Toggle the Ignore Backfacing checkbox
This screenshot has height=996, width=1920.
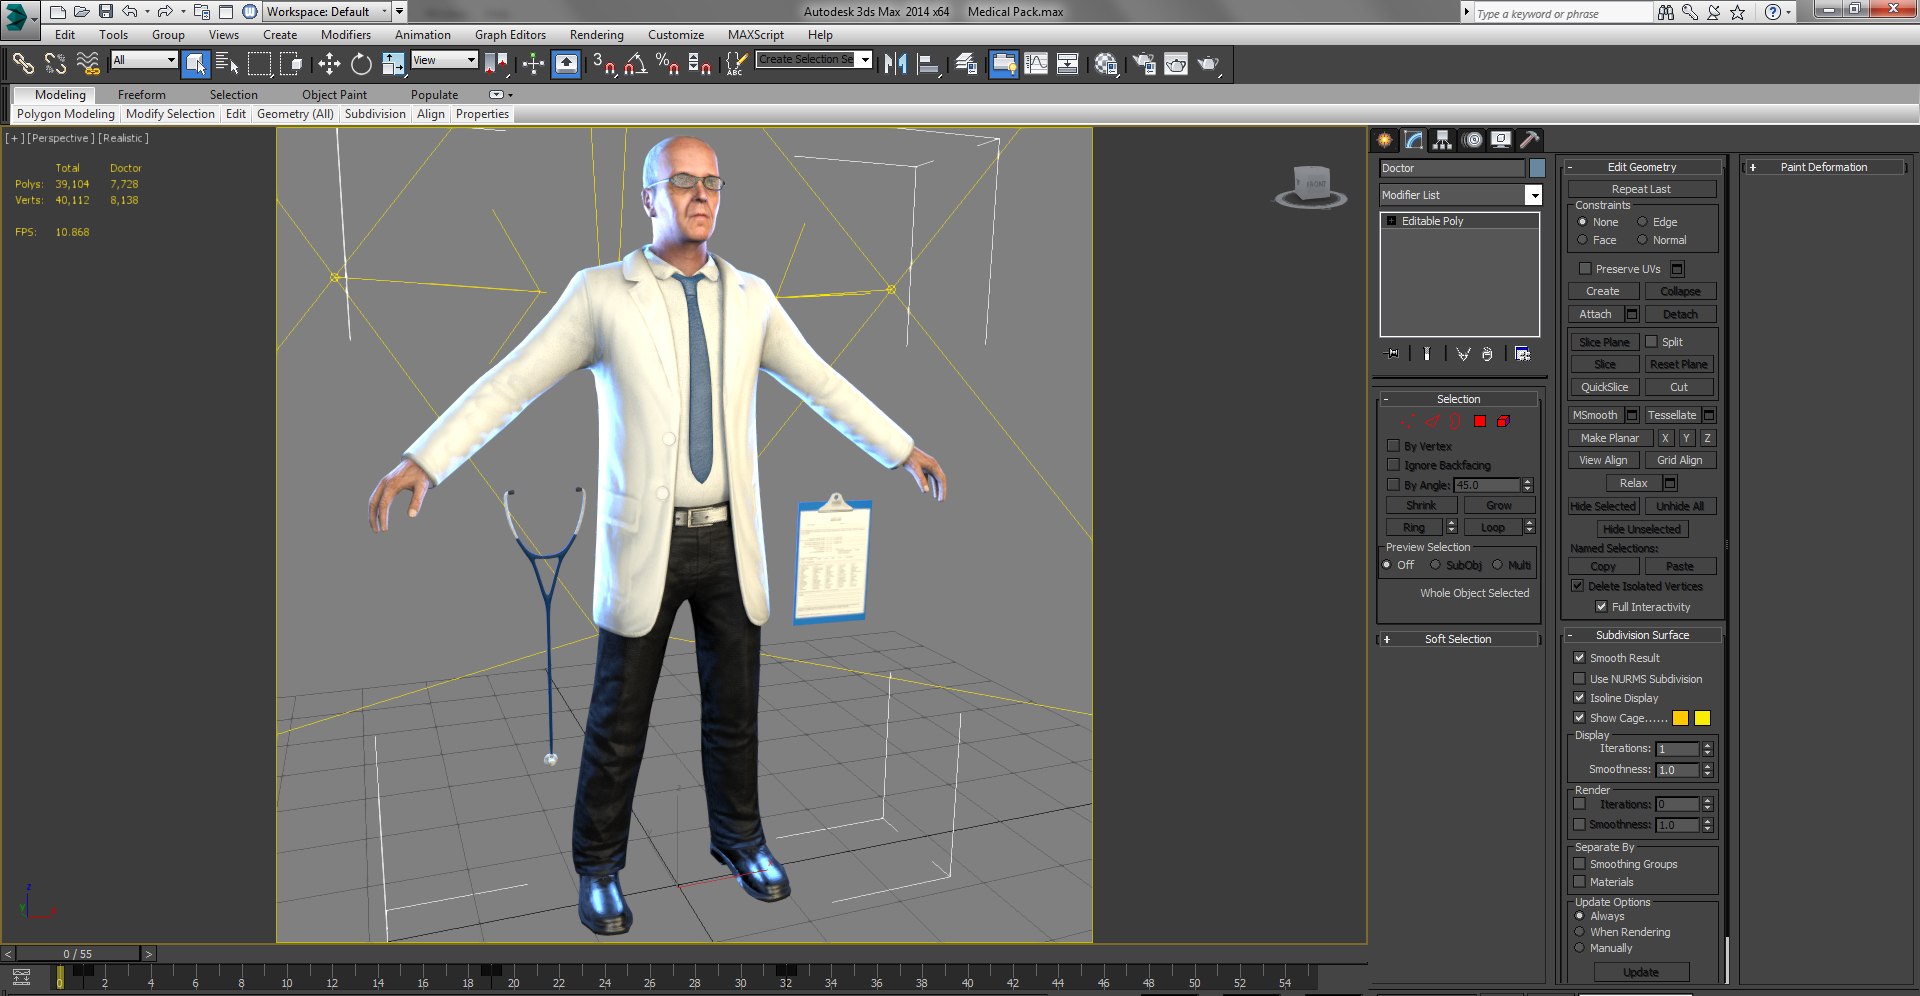tap(1393, 465)
